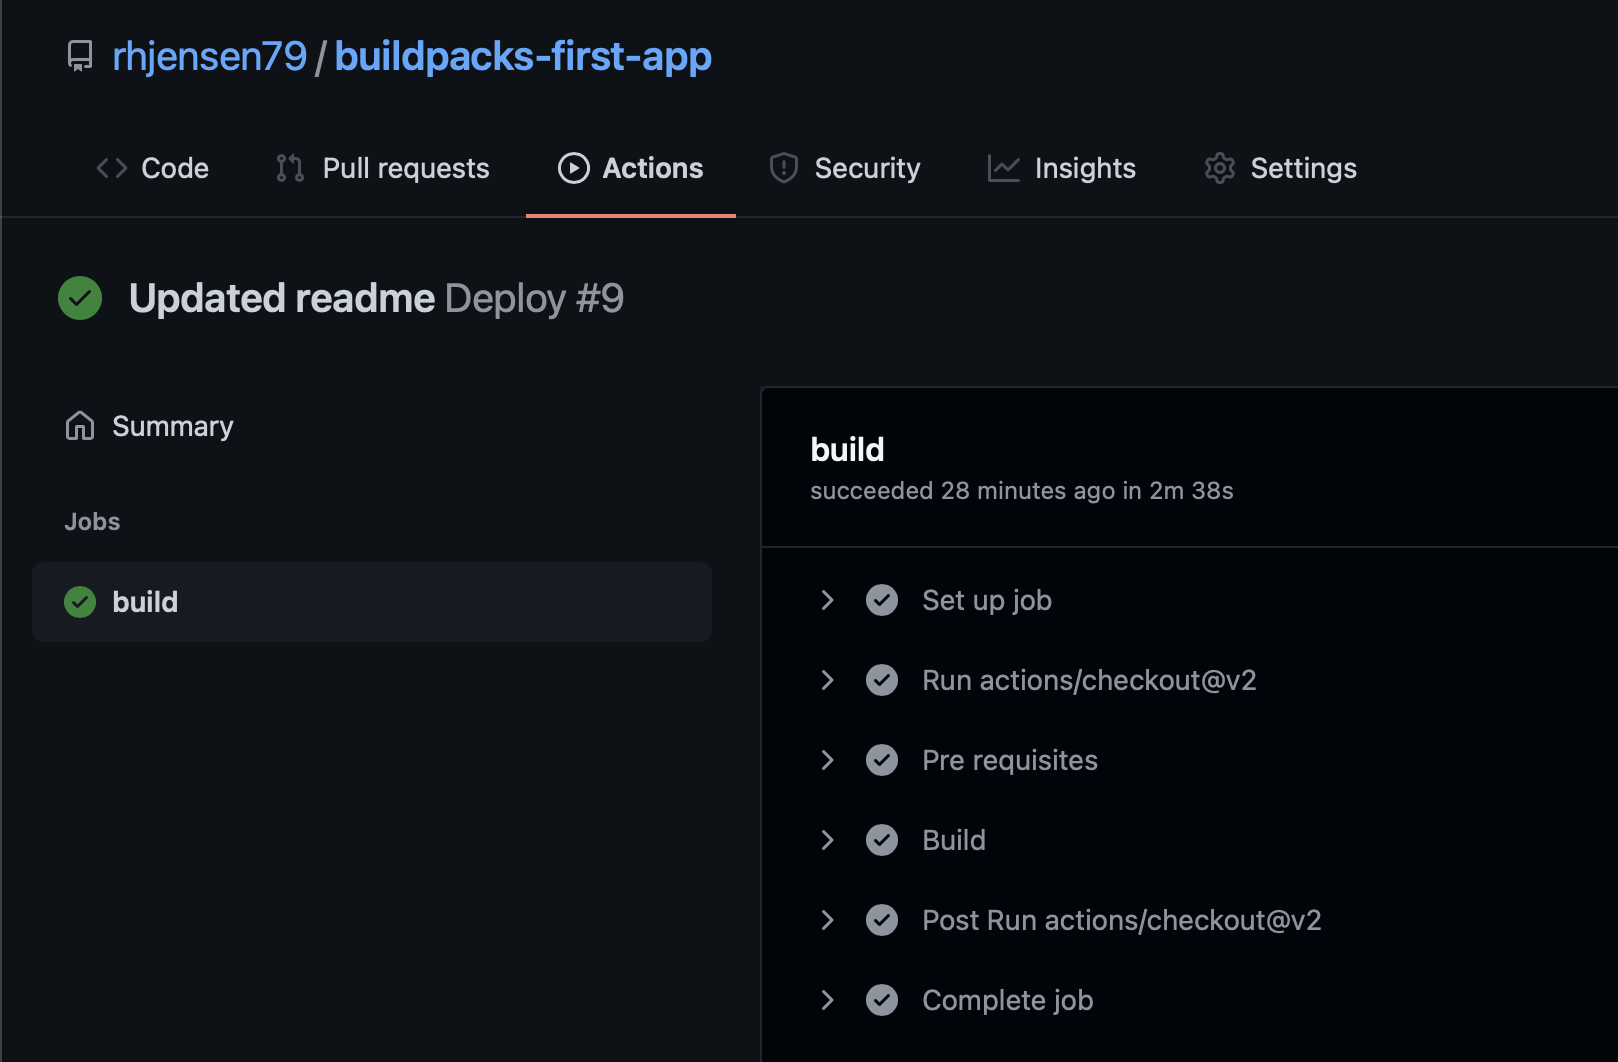Viewport: 1618px width, 1062px height.
Task: Click the Pull requests branch icon
Action: point(290,168)
